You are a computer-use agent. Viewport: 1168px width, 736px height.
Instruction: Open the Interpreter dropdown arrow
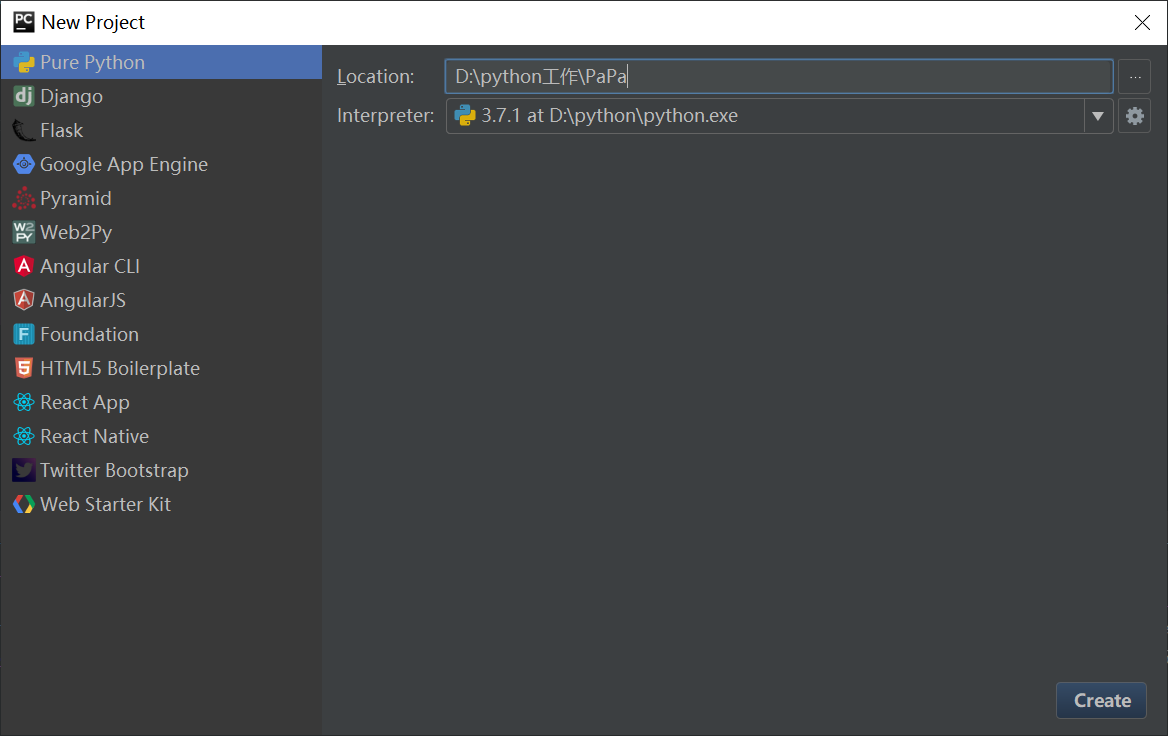[x=1098, y=115]
